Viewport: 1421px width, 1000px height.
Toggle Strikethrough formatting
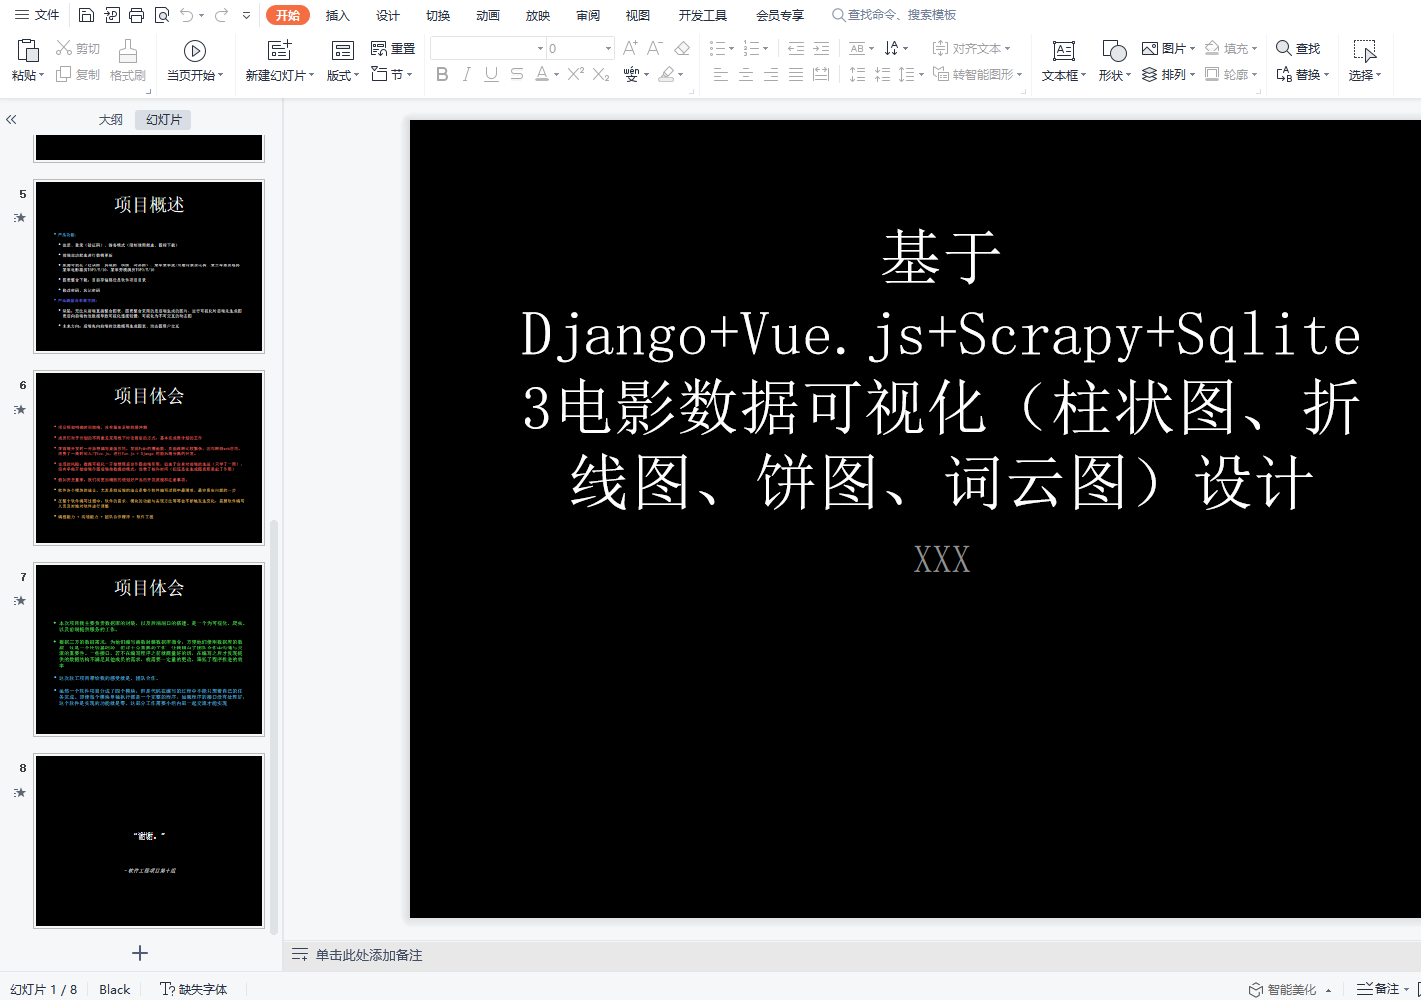tap(516, 74)
